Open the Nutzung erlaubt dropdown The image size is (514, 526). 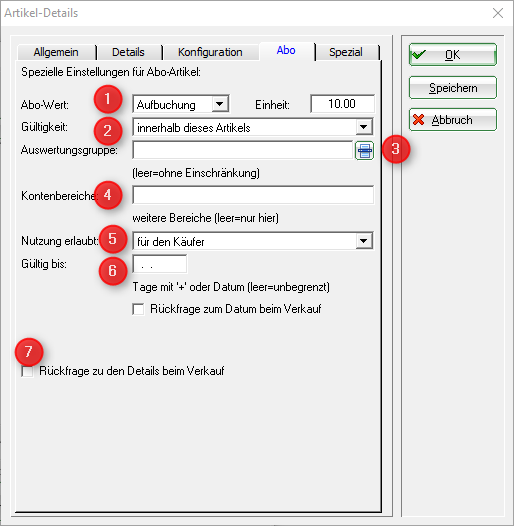pyautogui.click(x=363, y=241)
